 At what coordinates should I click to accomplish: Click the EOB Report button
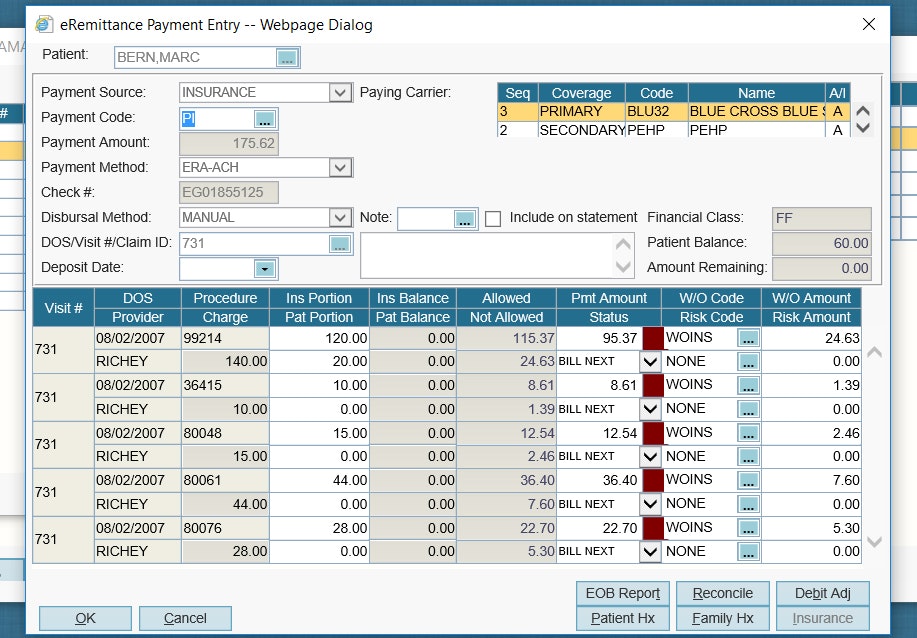pyautogui.click(x=622, y=592)
